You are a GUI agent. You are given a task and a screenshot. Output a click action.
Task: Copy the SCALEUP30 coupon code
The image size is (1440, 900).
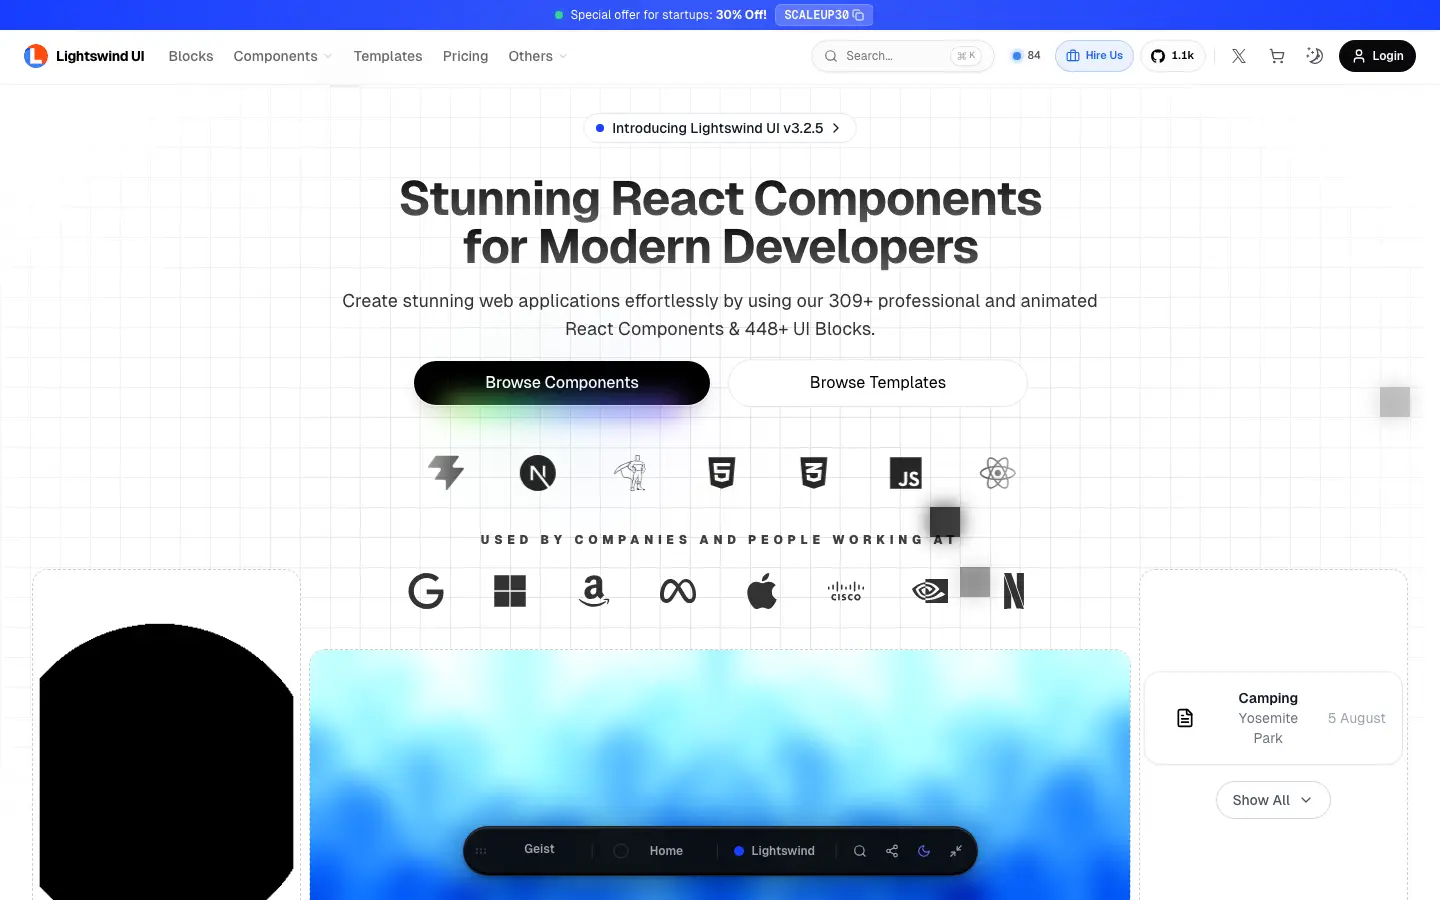[824, 15]
